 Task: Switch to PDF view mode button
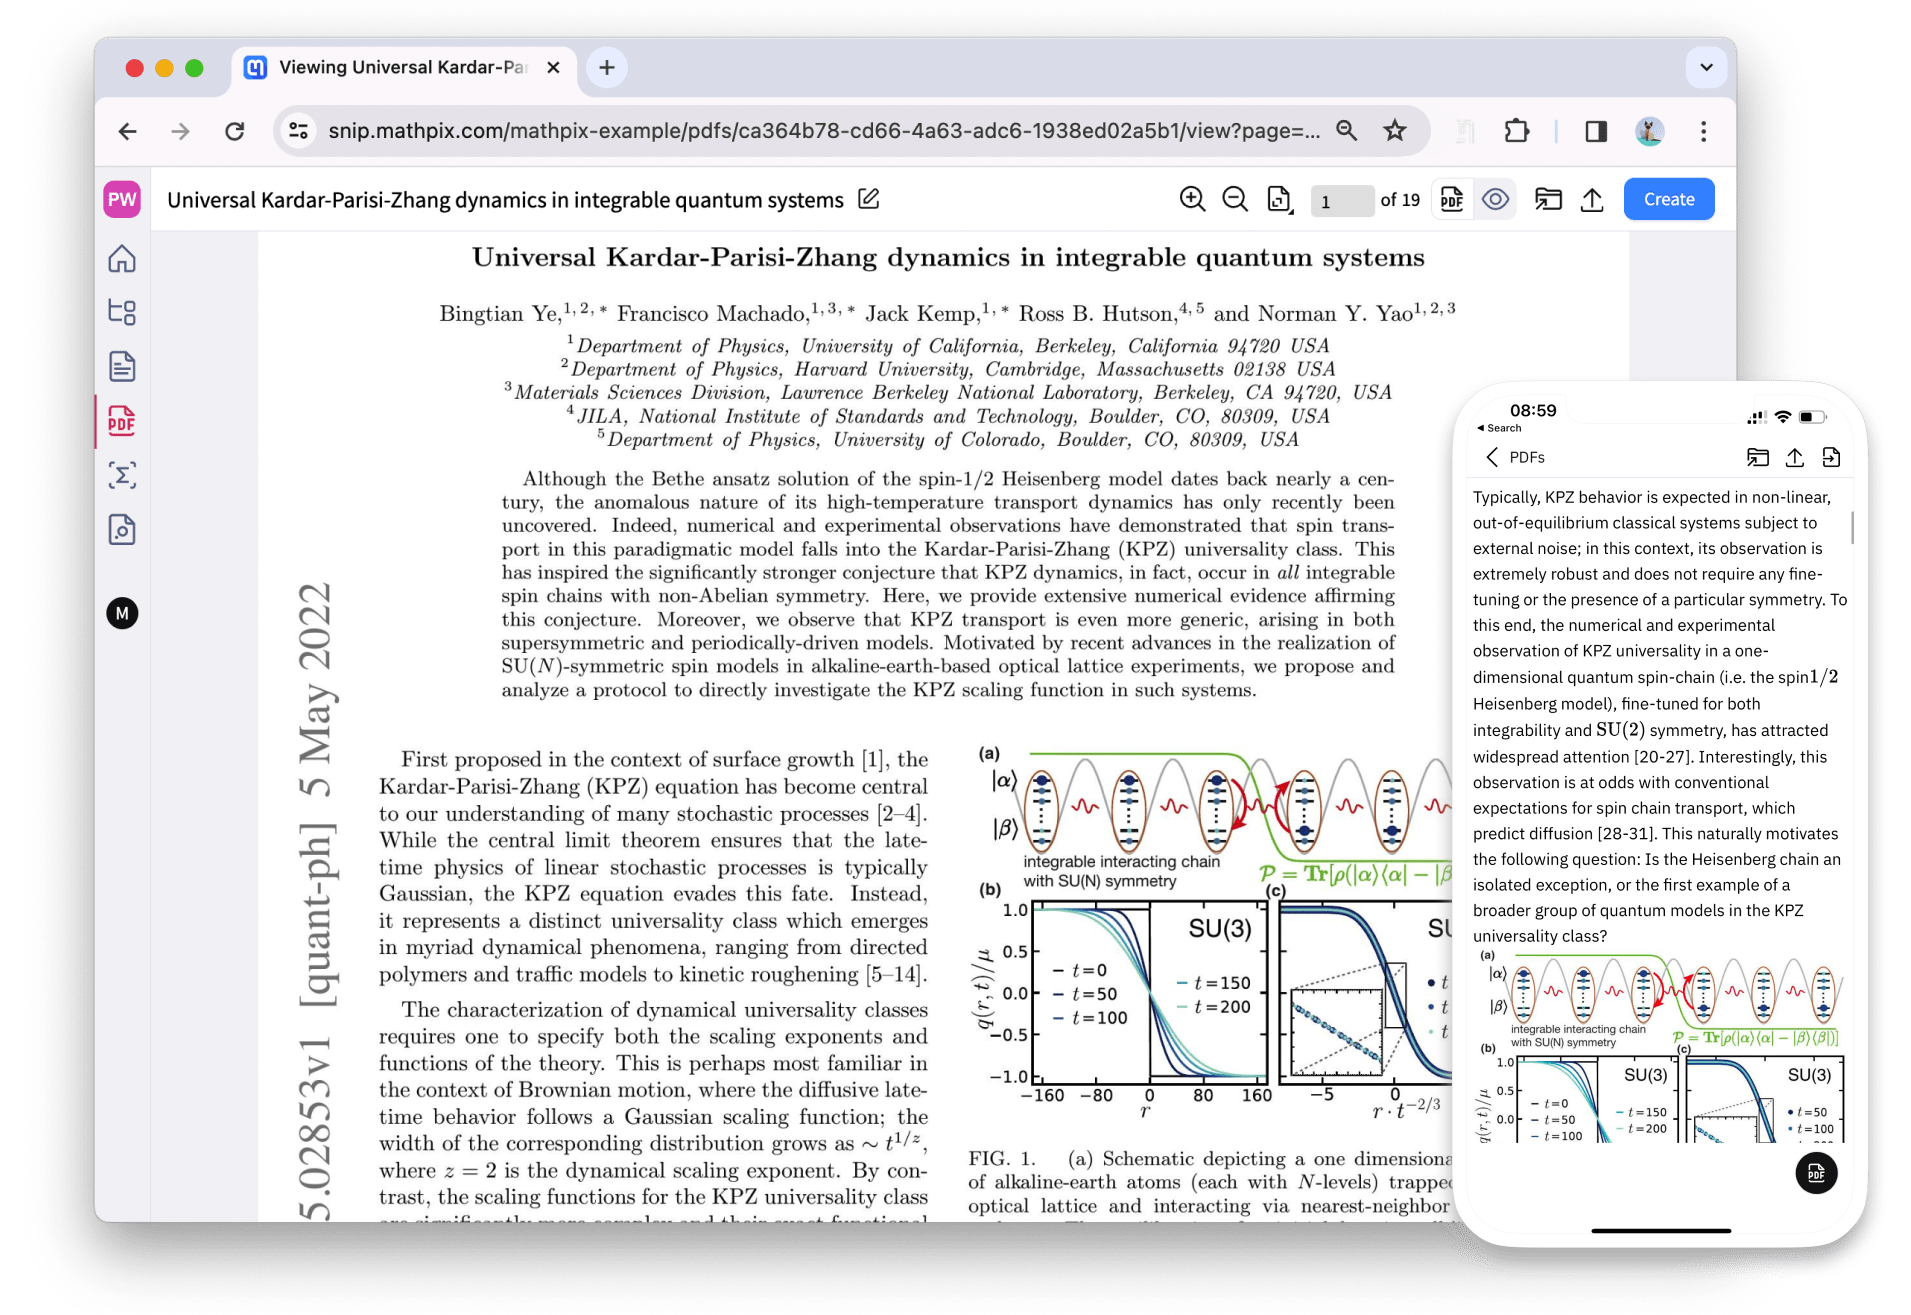1452,199
